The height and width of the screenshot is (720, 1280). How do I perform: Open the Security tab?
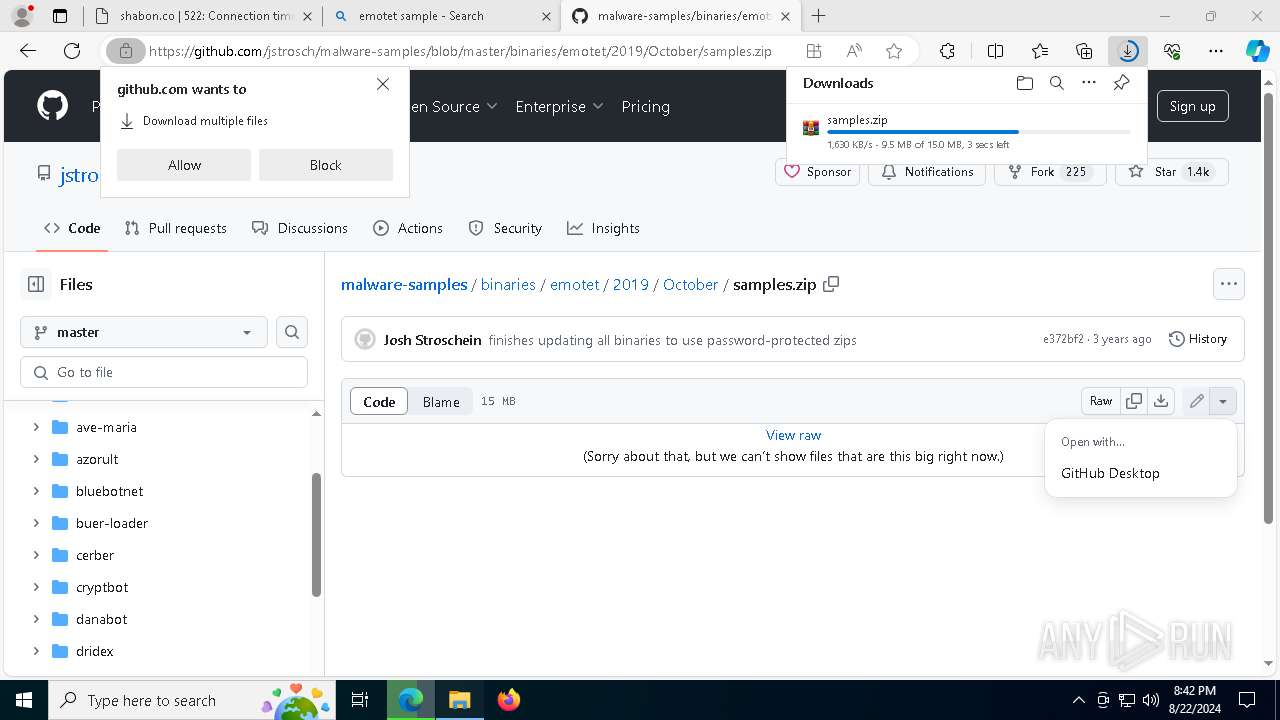(x=505, y=228)
